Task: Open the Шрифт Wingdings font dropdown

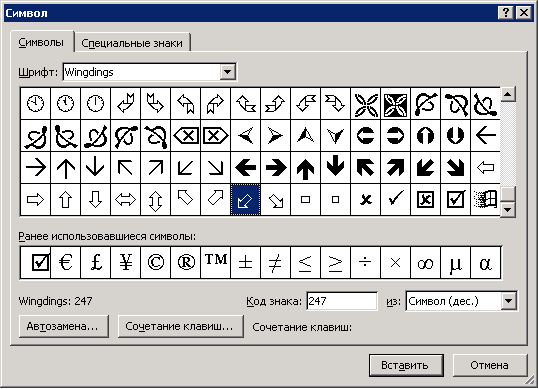Action: (x=227, y=72)
